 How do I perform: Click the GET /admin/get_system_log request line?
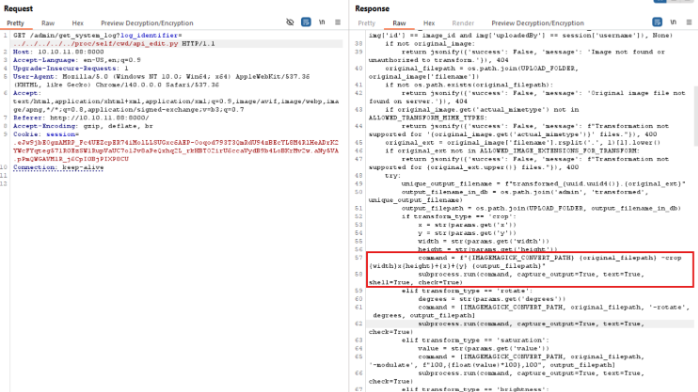[x=97, y=35]
